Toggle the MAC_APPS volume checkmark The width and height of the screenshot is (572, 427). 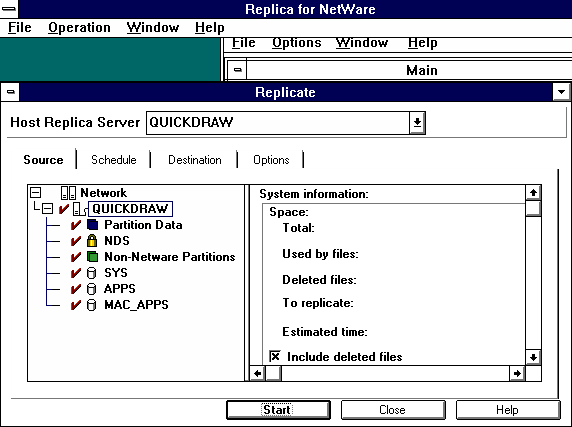(76, 305)
